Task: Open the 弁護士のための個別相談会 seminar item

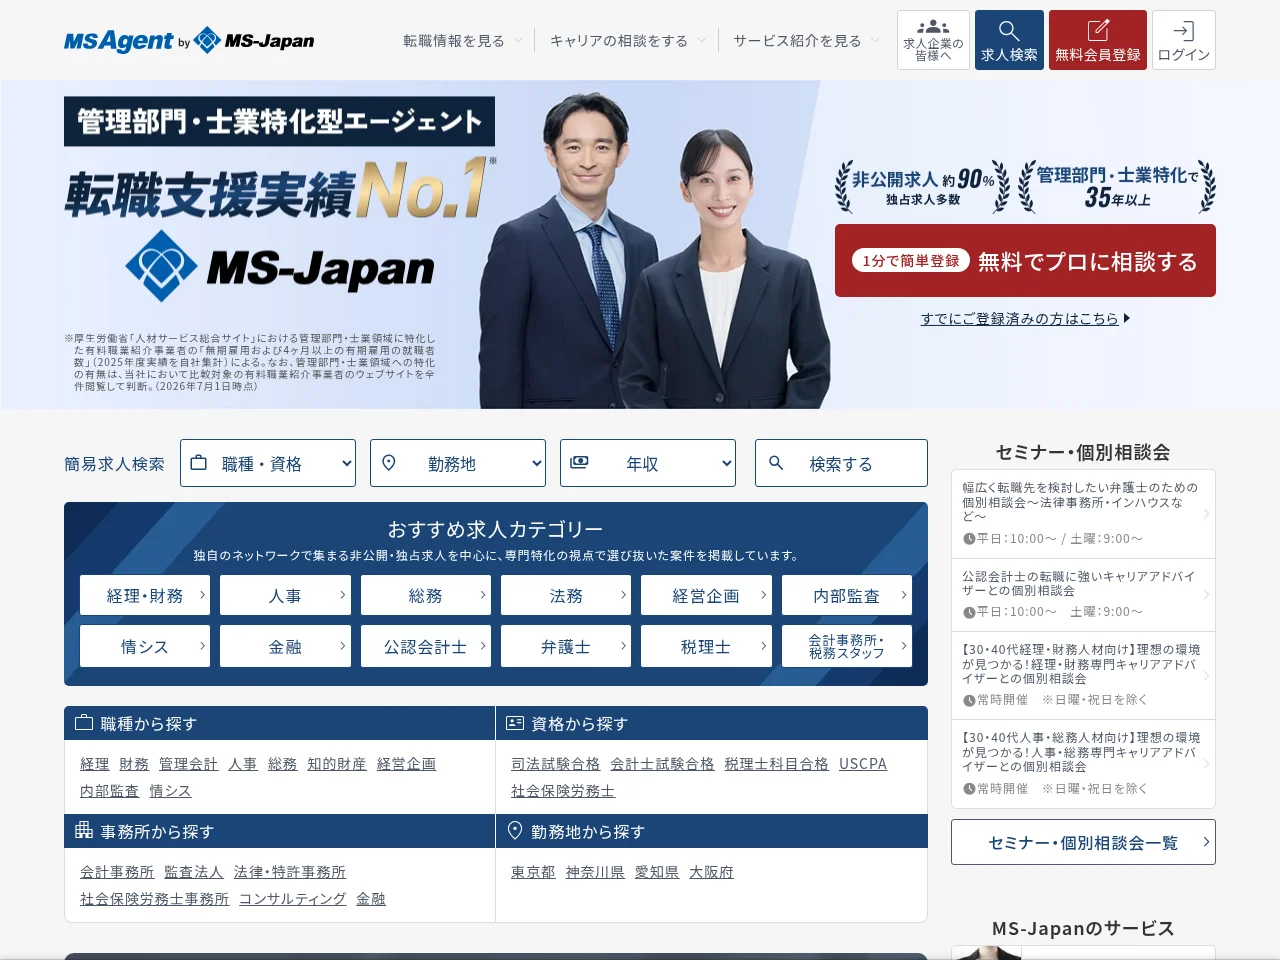Action: coord(1083,514)
